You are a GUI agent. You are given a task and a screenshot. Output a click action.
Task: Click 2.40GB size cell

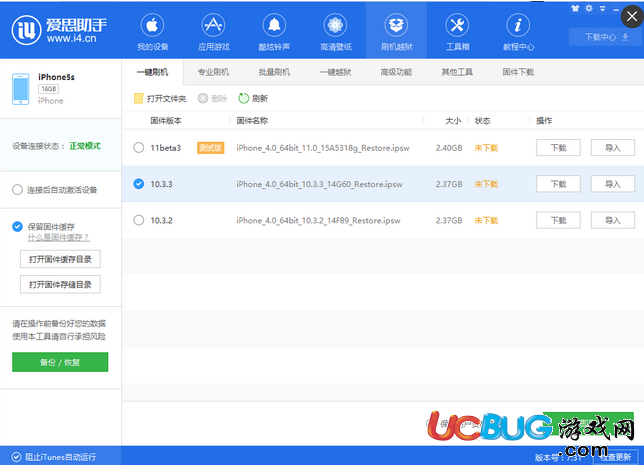[x=449, y=148]
